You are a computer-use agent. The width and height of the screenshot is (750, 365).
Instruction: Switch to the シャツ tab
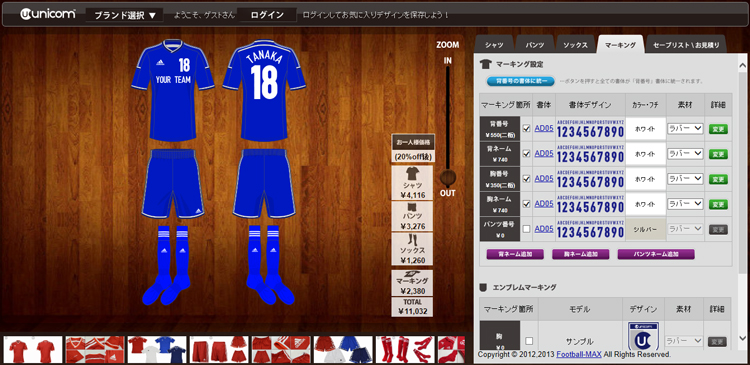click(494, 45)
